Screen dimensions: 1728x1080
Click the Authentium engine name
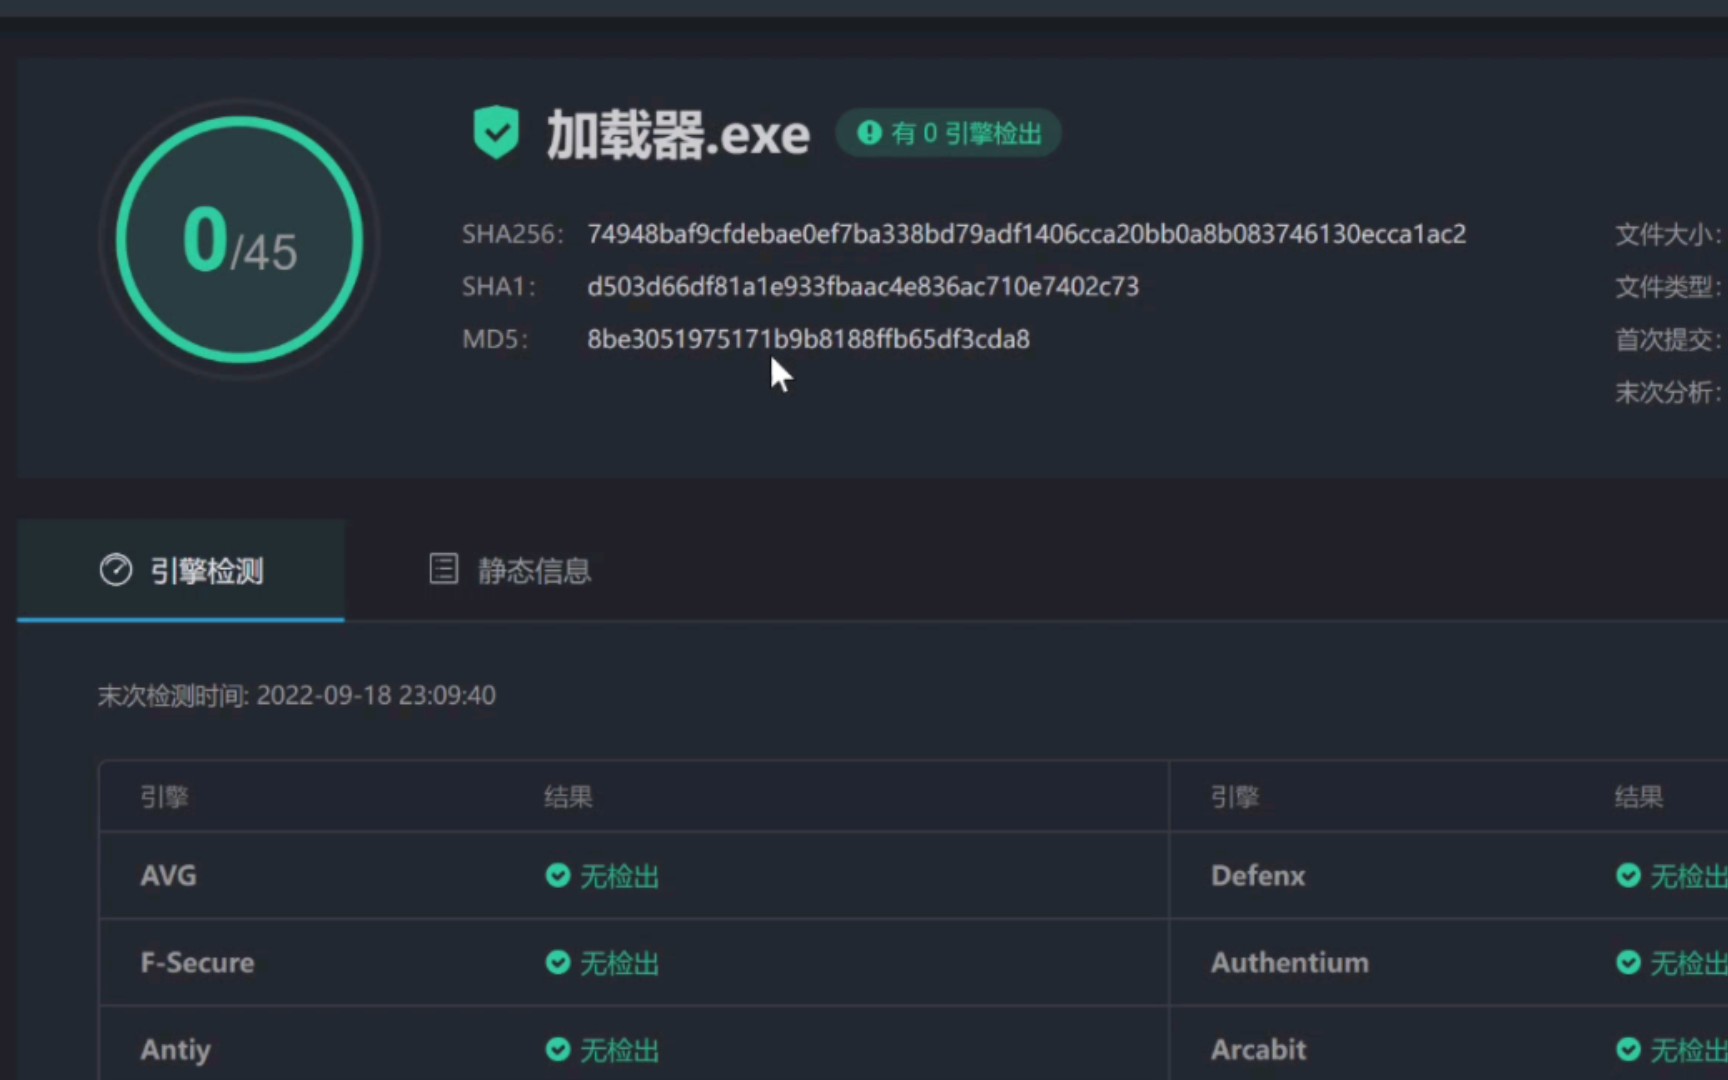tap(1290, 963)
